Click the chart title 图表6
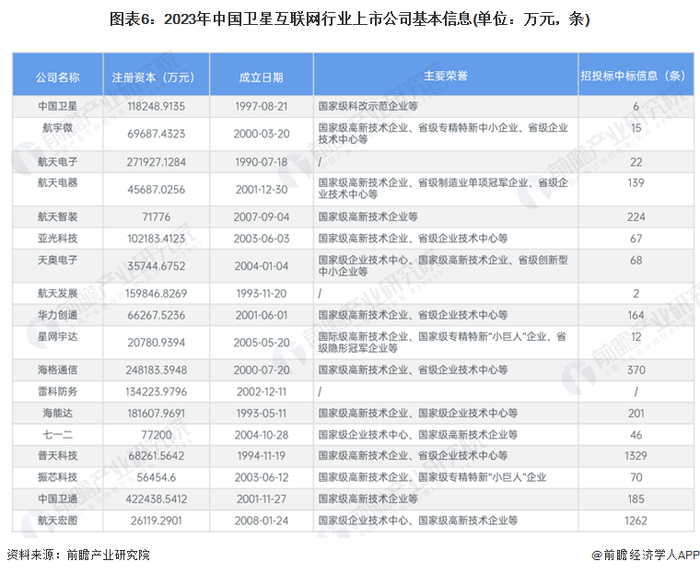Screen dimensions: 700x574 point(350,19)
